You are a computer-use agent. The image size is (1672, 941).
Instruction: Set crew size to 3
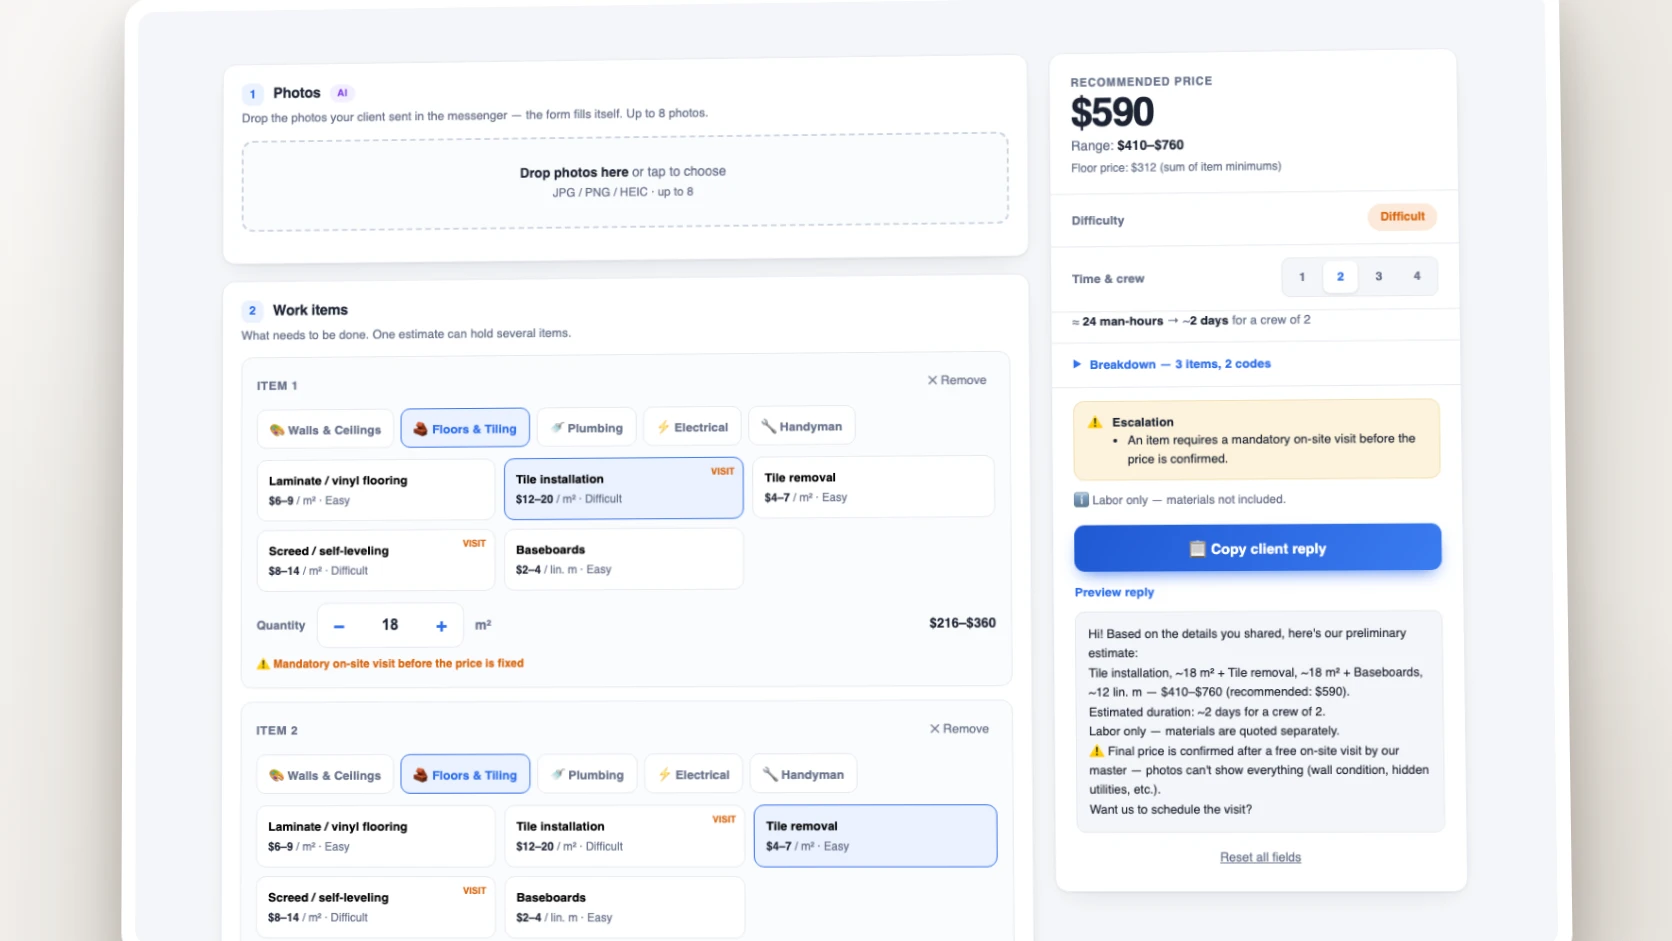[x=1379, y=276]
